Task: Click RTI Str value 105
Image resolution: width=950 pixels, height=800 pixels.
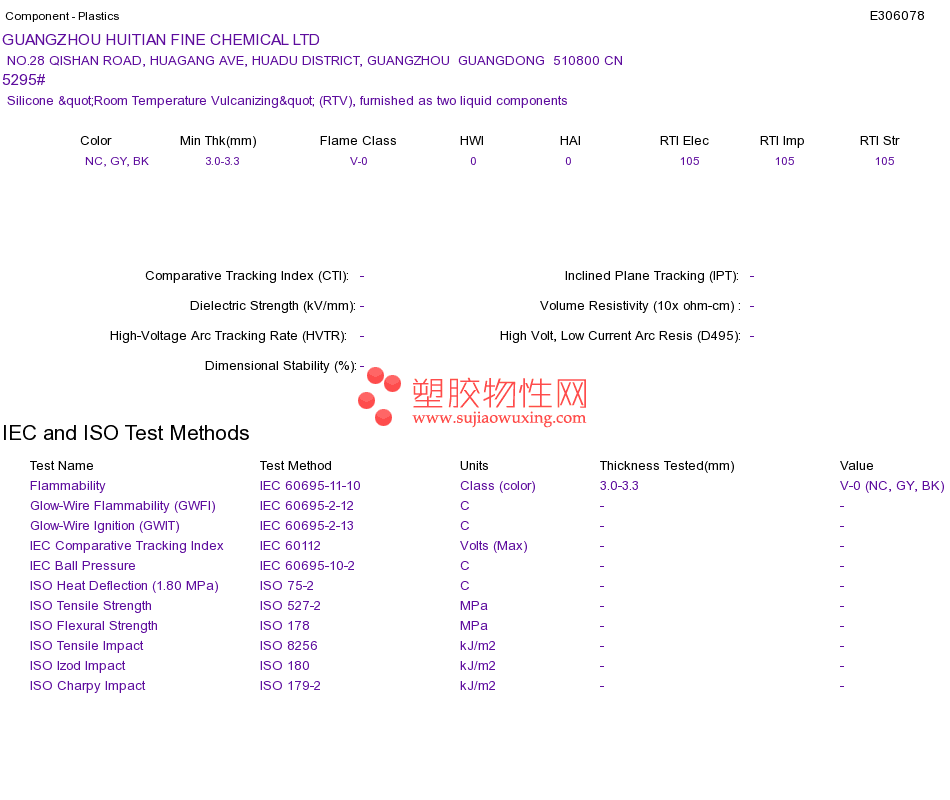Action: tap(885, 161)
